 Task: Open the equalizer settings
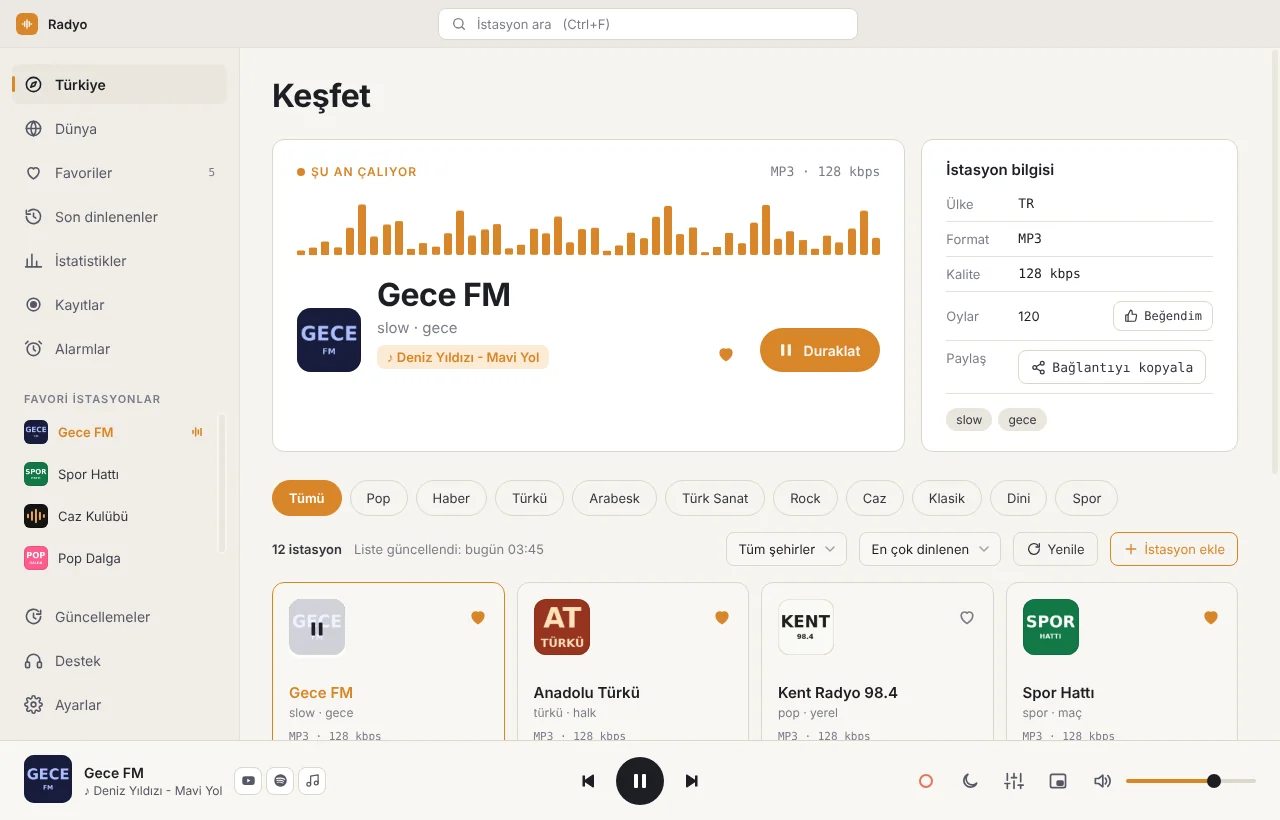point(1014,781)
